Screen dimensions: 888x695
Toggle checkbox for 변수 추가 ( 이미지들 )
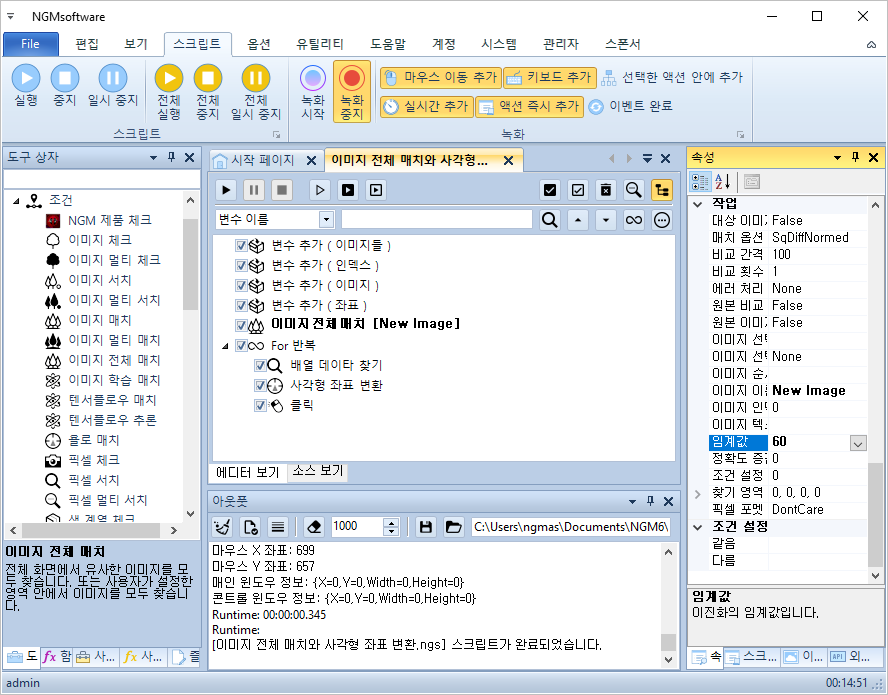[x=241, y=246]
